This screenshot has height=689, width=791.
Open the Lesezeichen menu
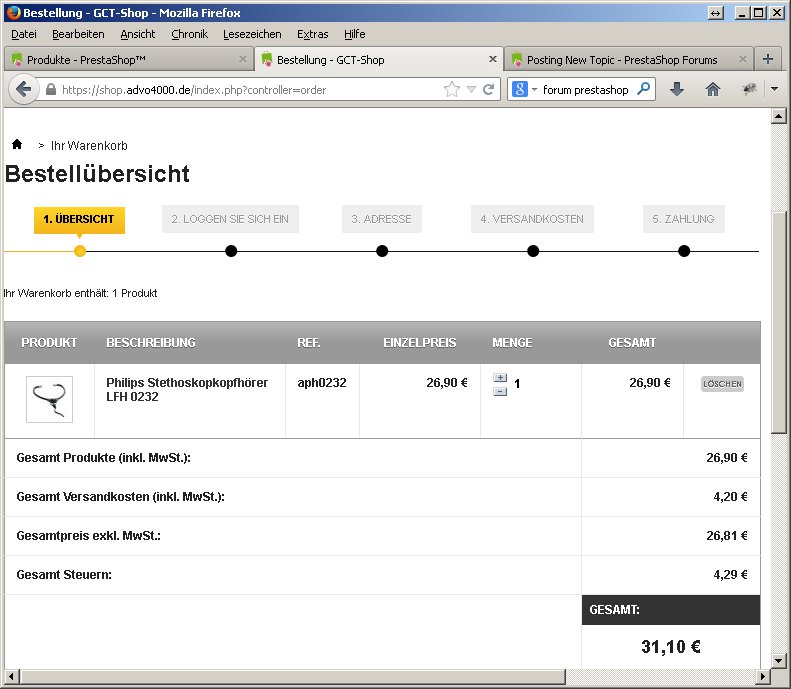(x=252, y=34)
